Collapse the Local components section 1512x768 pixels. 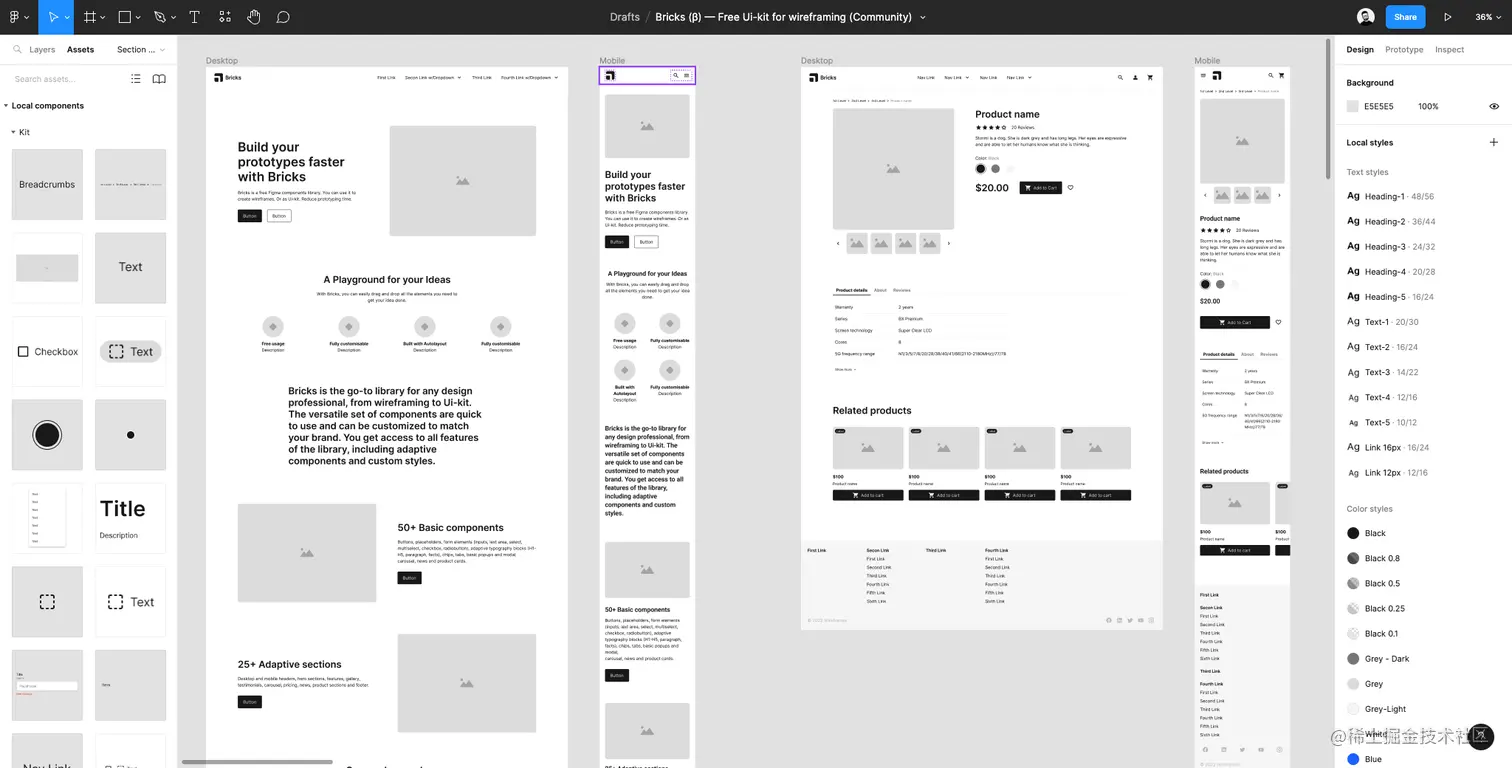(x=6, y=106)
